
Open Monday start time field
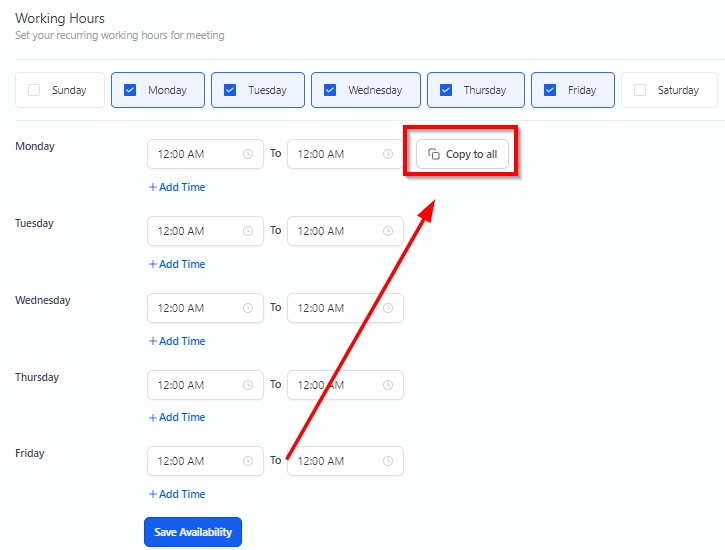(x=195, y=154)
